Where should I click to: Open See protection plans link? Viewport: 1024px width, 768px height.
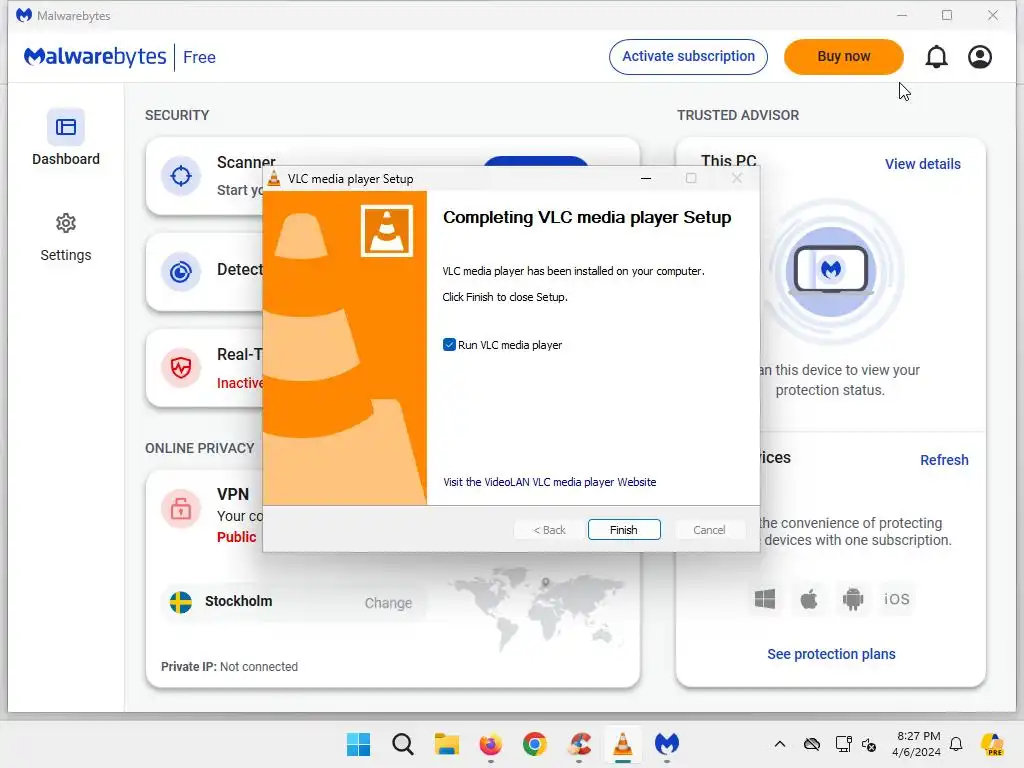831,654
